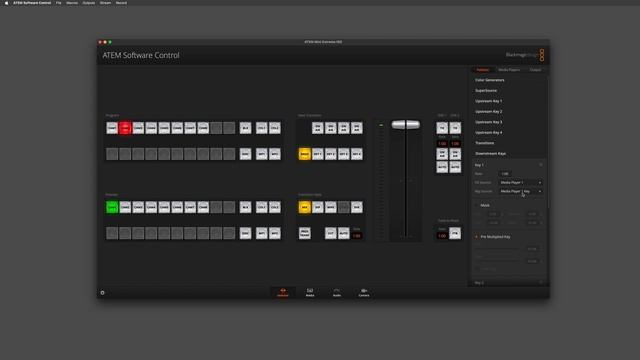This screenshot has height=360, width=640.
Task: Toggle first ON AIR above KEY 1
Action: 318,128
